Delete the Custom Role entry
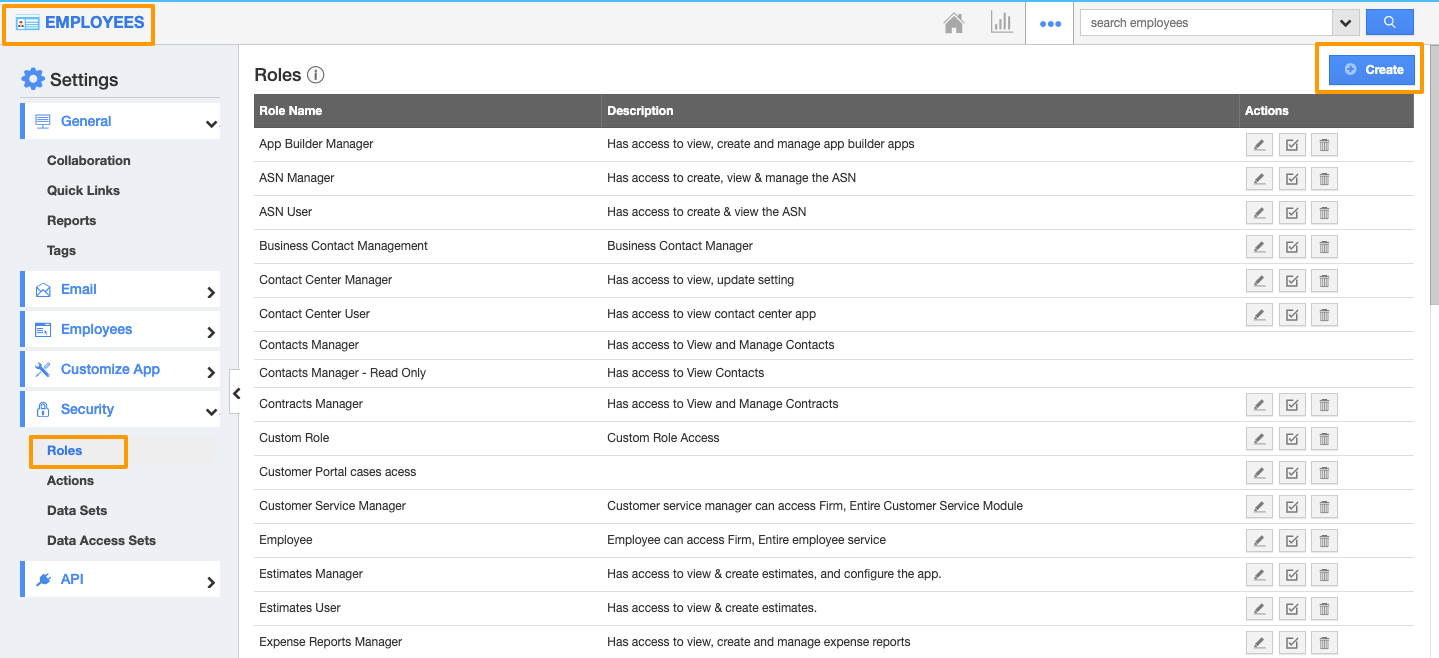 coord(1324,439)
